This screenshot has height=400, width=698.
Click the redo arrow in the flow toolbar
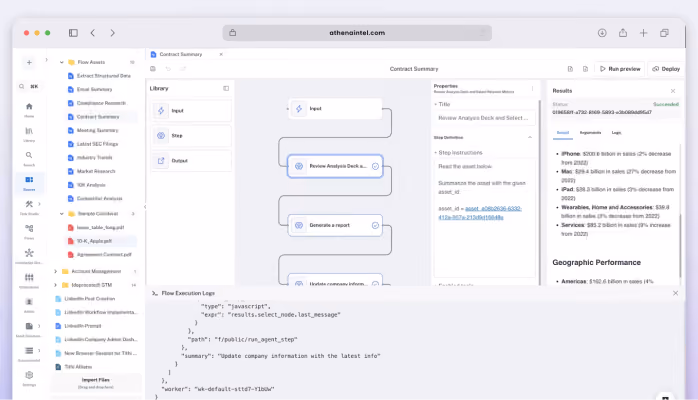point(183,69)
